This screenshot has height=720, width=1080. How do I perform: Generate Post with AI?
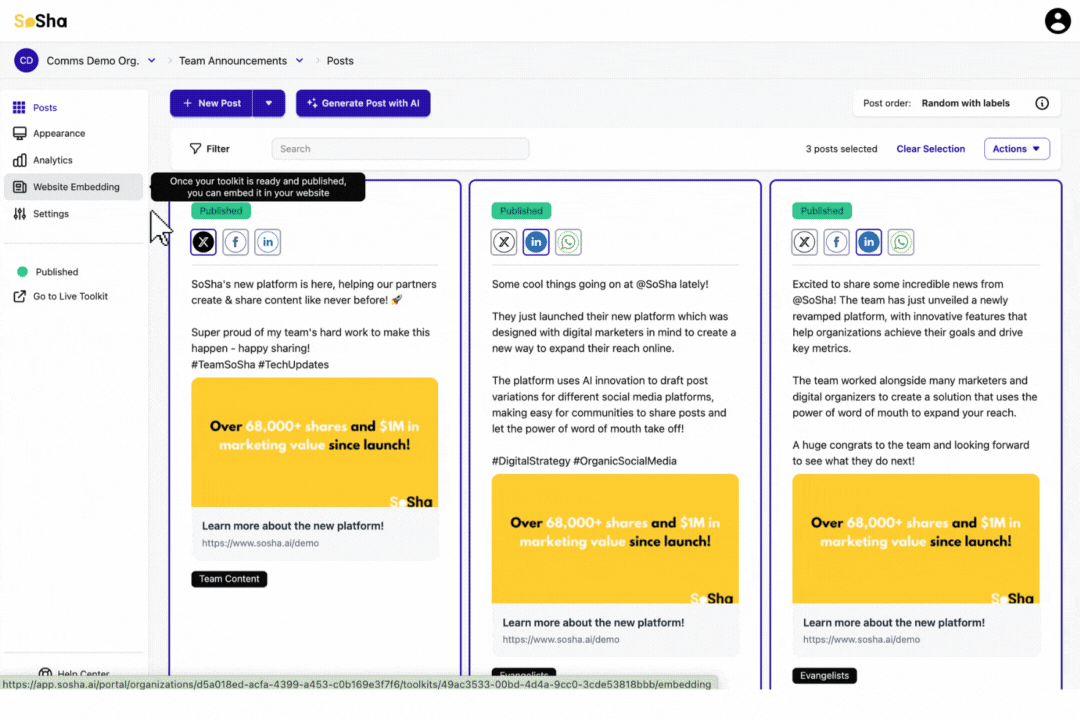(x=363, y=103)
